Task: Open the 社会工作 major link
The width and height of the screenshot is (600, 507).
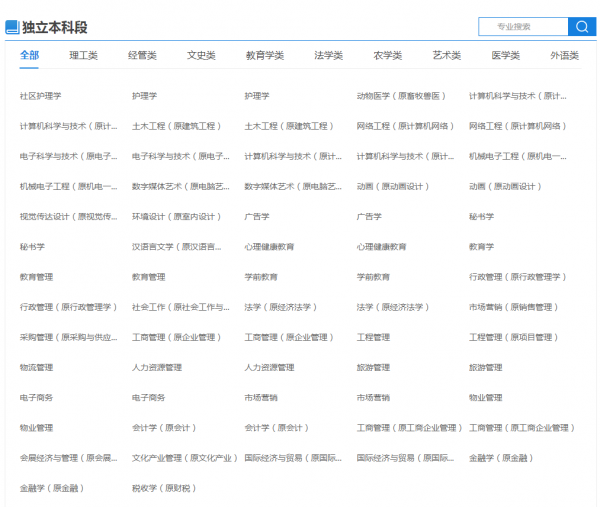Action: [x=181, y=307]
